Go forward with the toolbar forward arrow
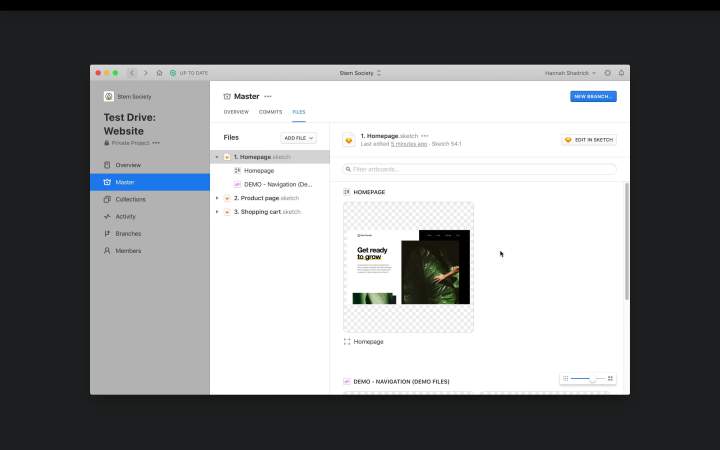The height and width of the screenshot is (450, 720). [x=146, y=73]
